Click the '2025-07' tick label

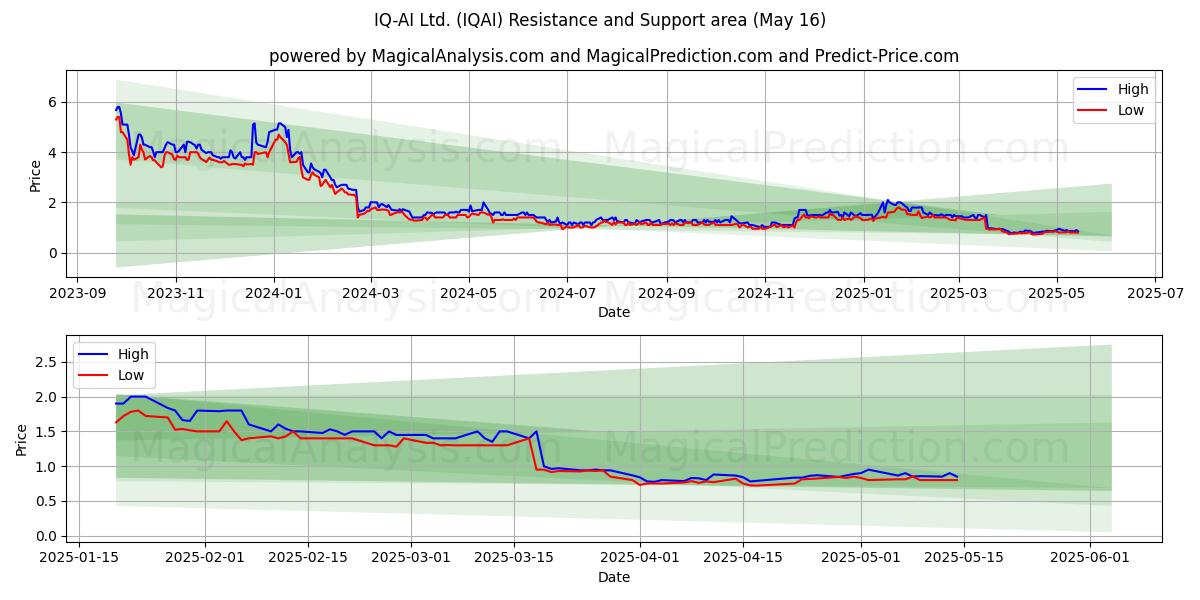[x=1154, y=294]
